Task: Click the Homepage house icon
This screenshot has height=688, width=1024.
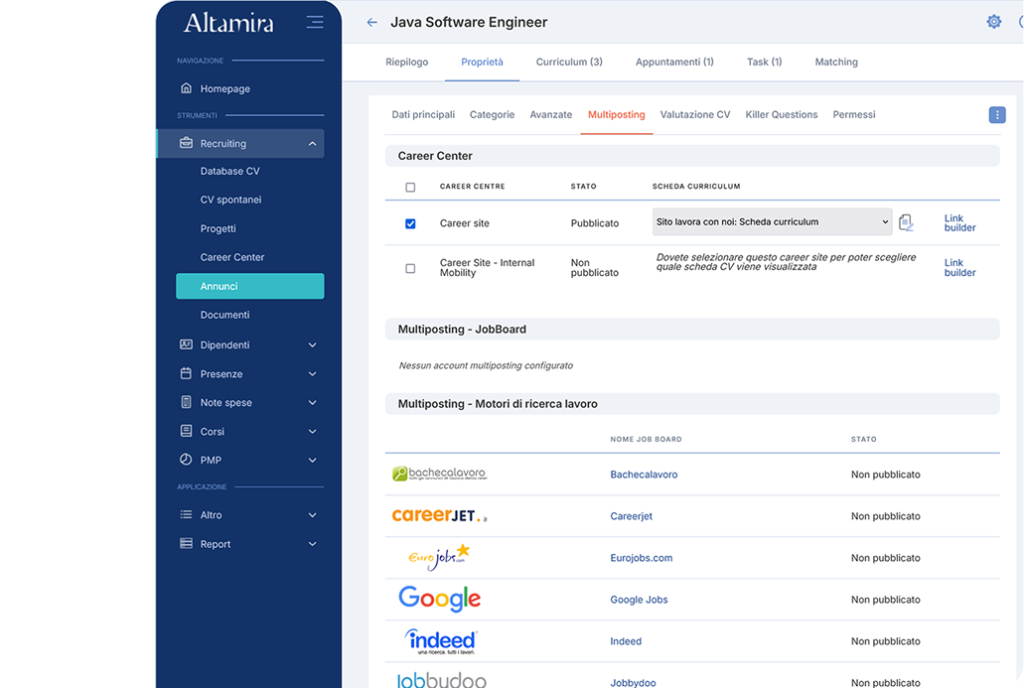Action: point(186,89)
